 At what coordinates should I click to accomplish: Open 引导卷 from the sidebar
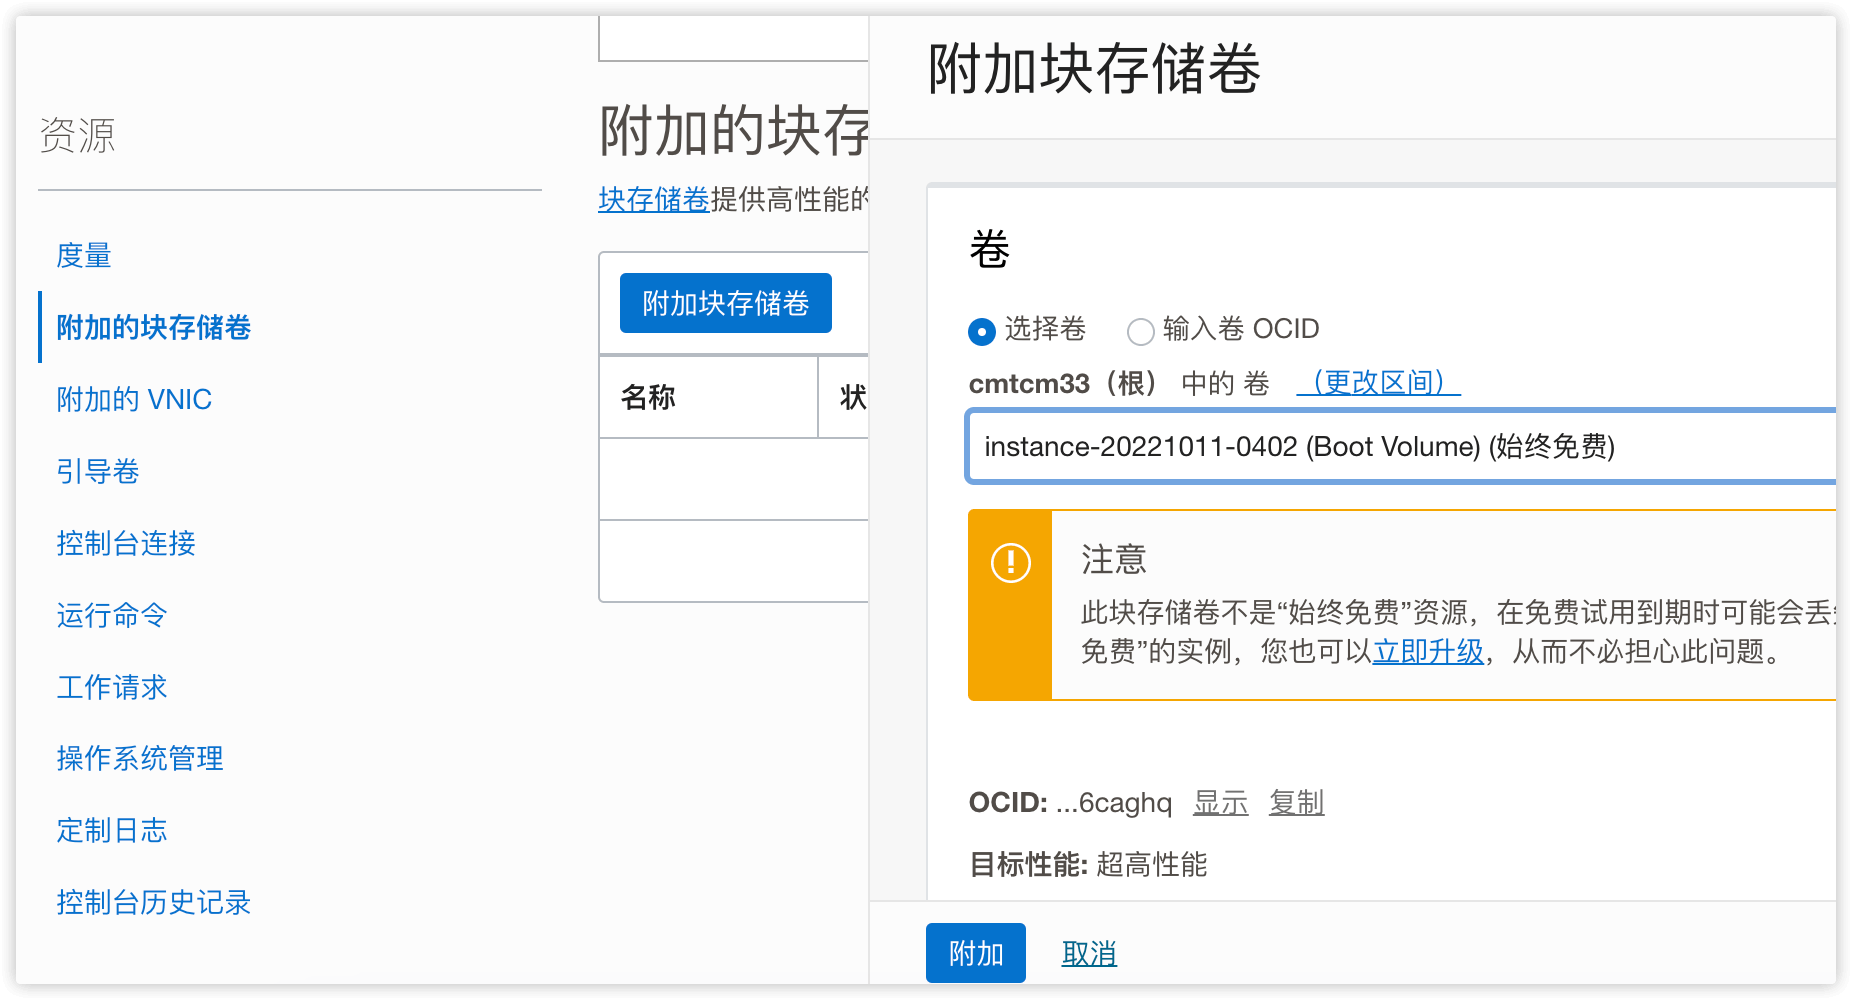[x=98, y=471]
